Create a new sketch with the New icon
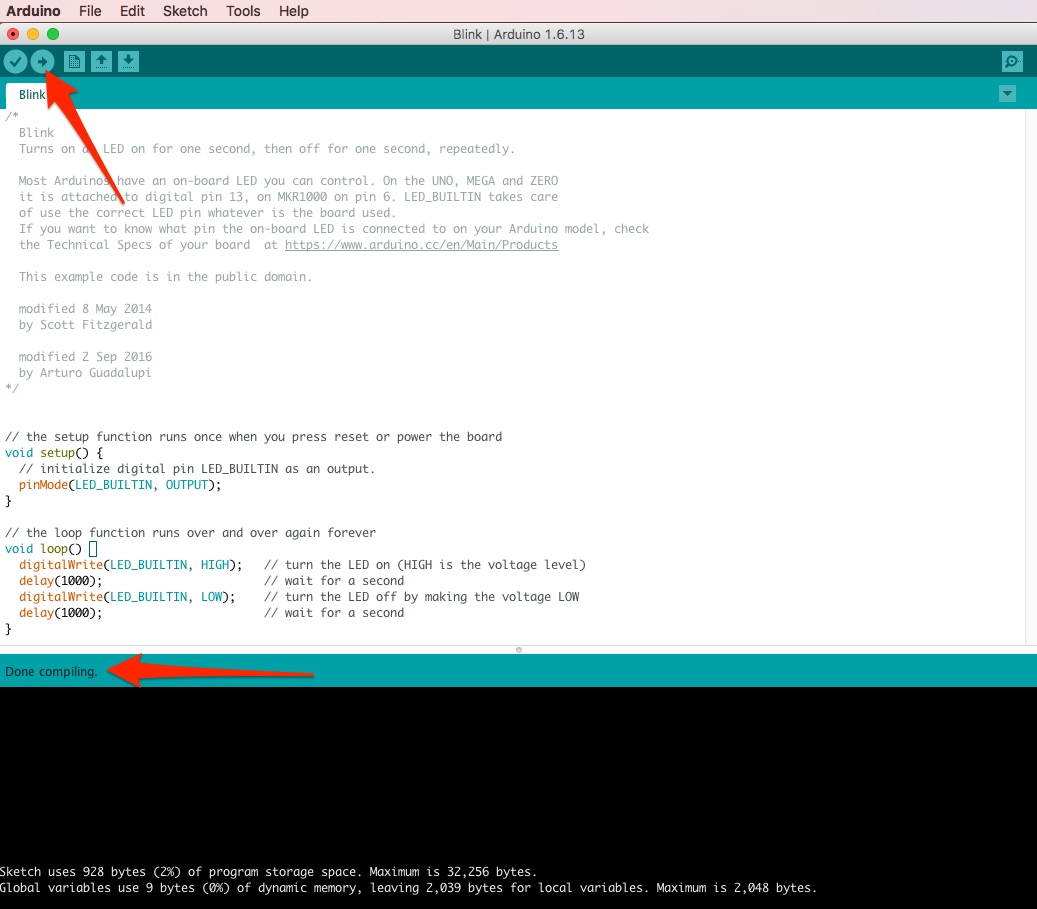Viewport: 1037px width, 909px height. (x=74, y=61)
